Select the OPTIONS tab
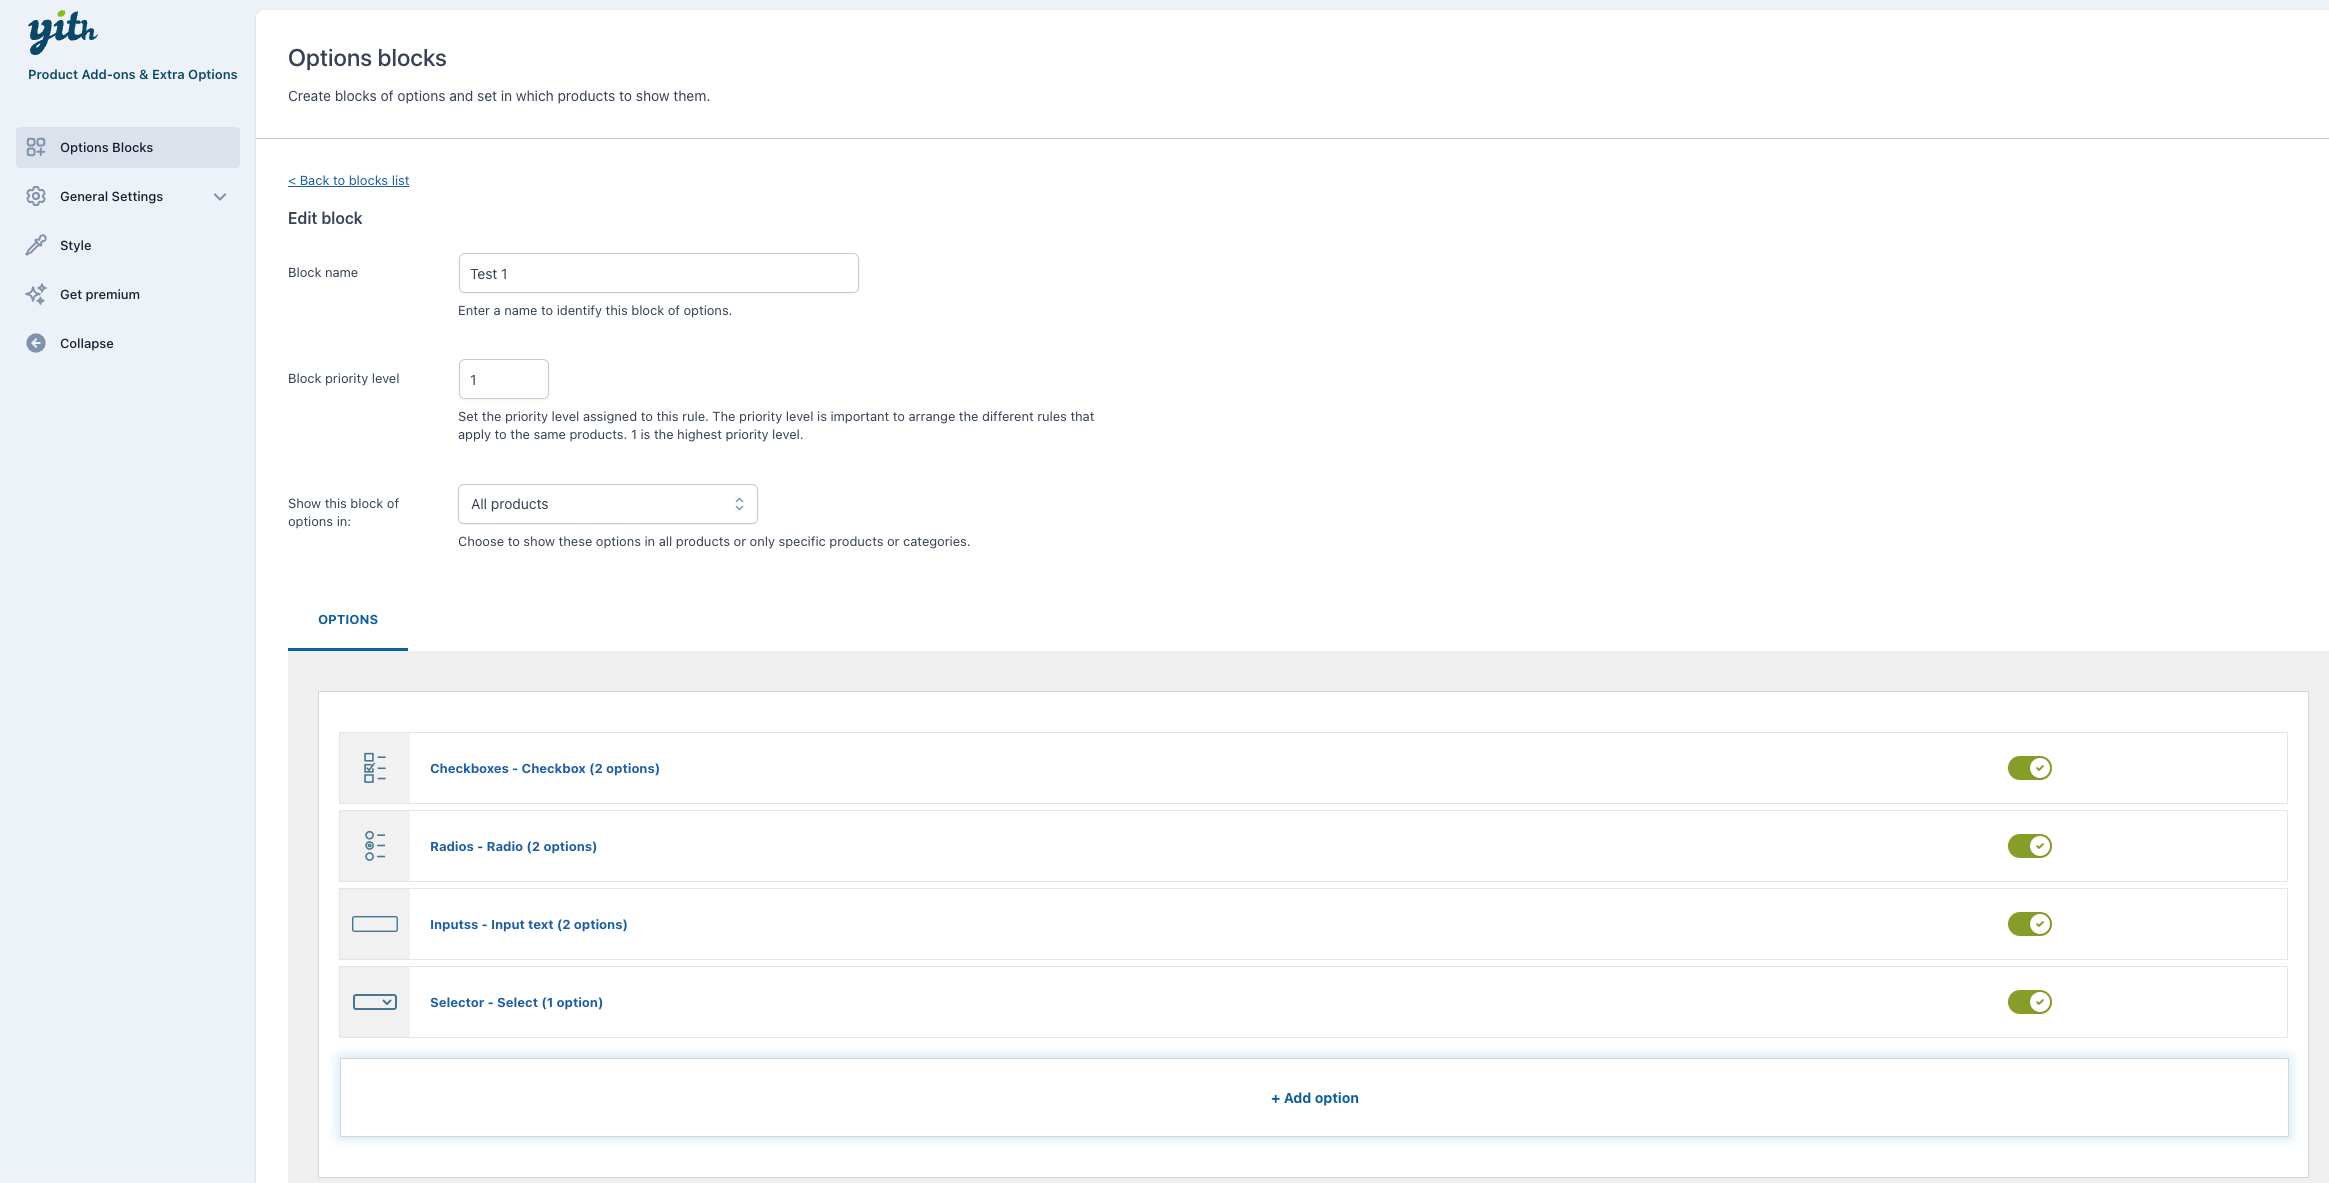2329x1183 pixels. click(348, 620)
